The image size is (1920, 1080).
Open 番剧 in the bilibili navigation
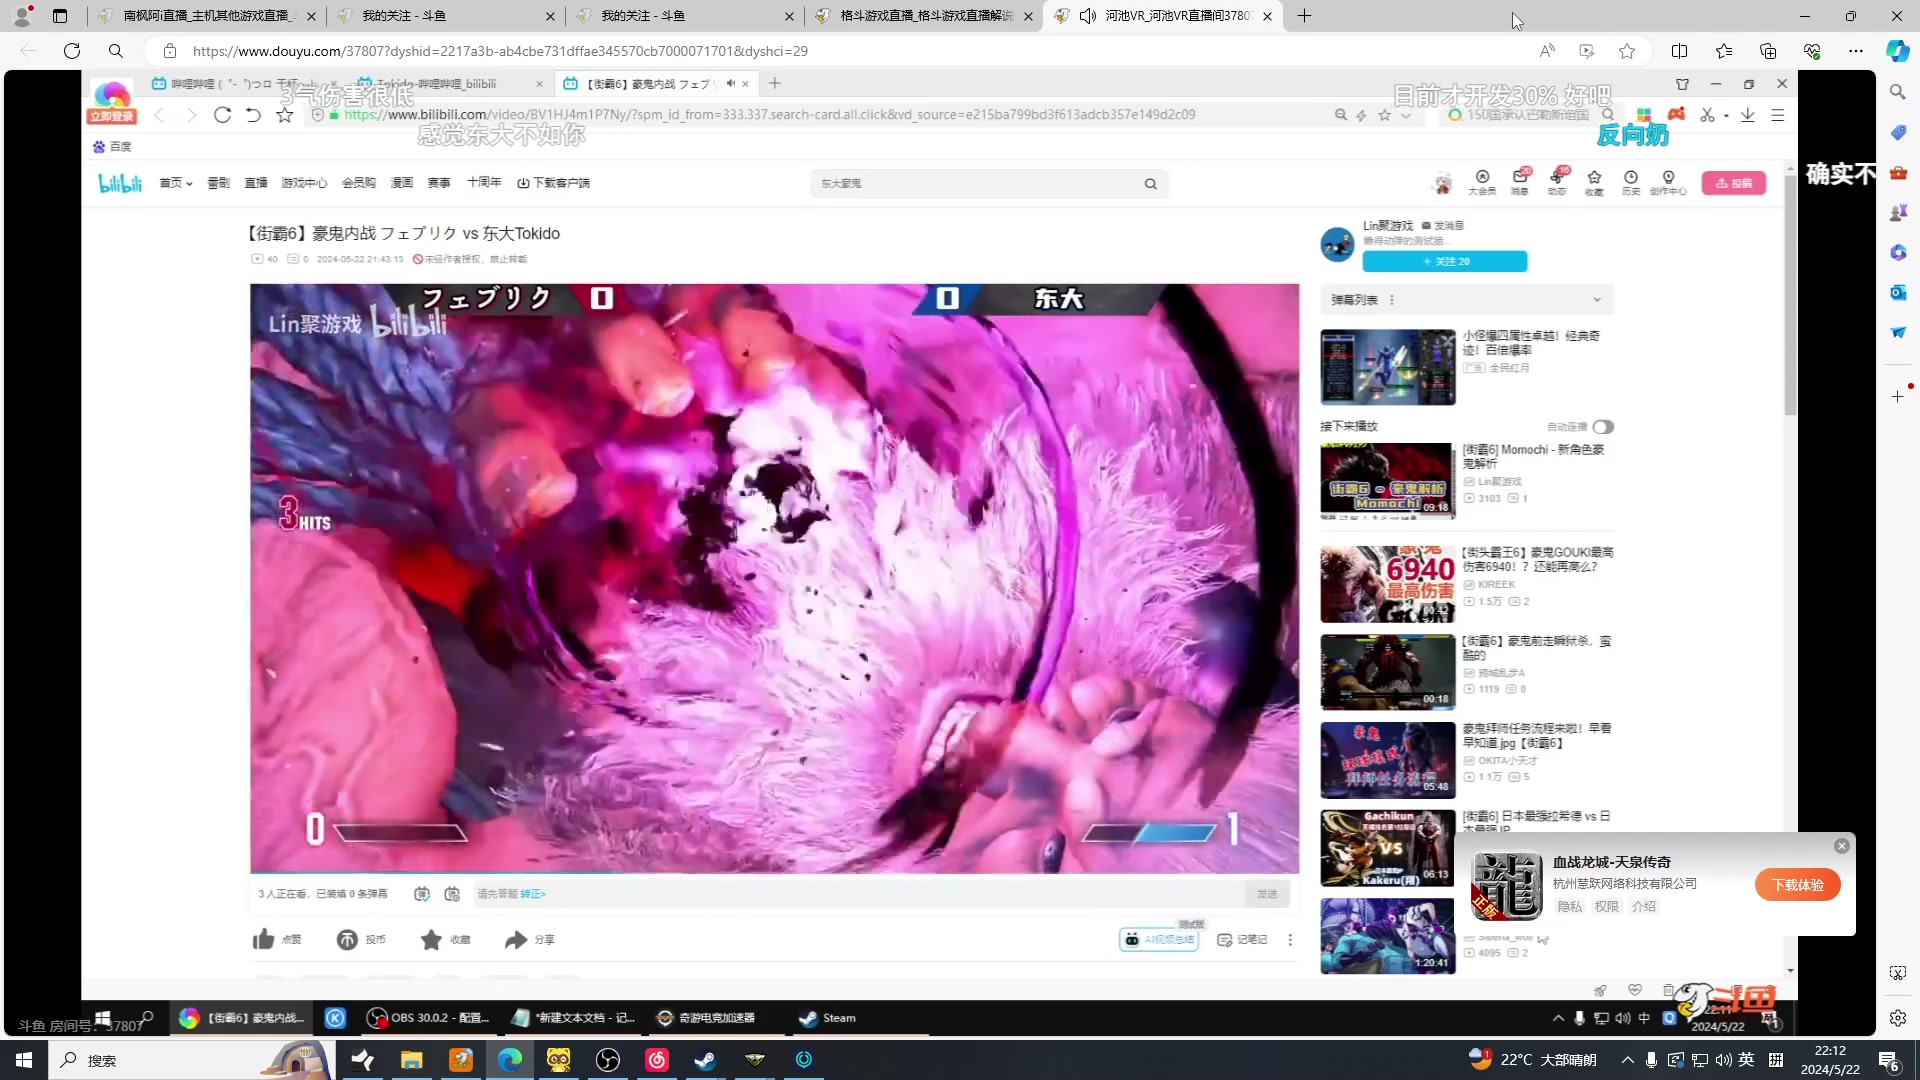click(218, 183)
